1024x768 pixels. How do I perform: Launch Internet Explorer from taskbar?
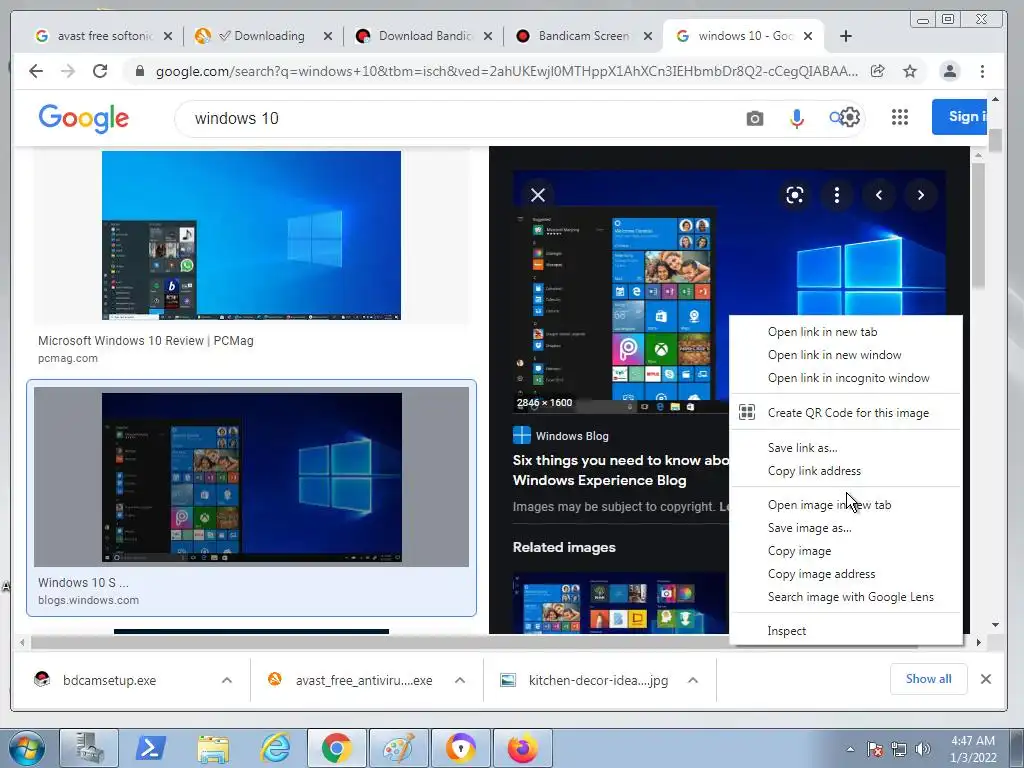[x=275, y=748]
